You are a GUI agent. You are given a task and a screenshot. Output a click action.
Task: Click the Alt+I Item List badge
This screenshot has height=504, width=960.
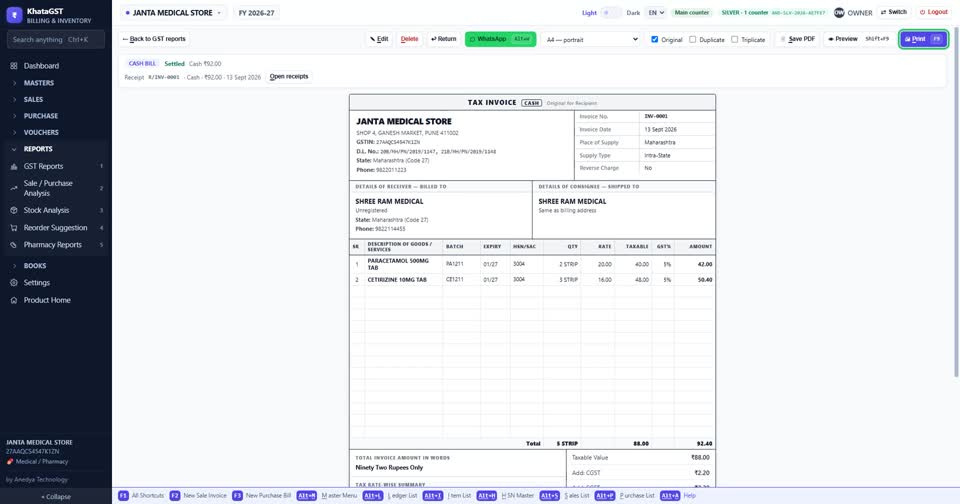tap(433, 495)
